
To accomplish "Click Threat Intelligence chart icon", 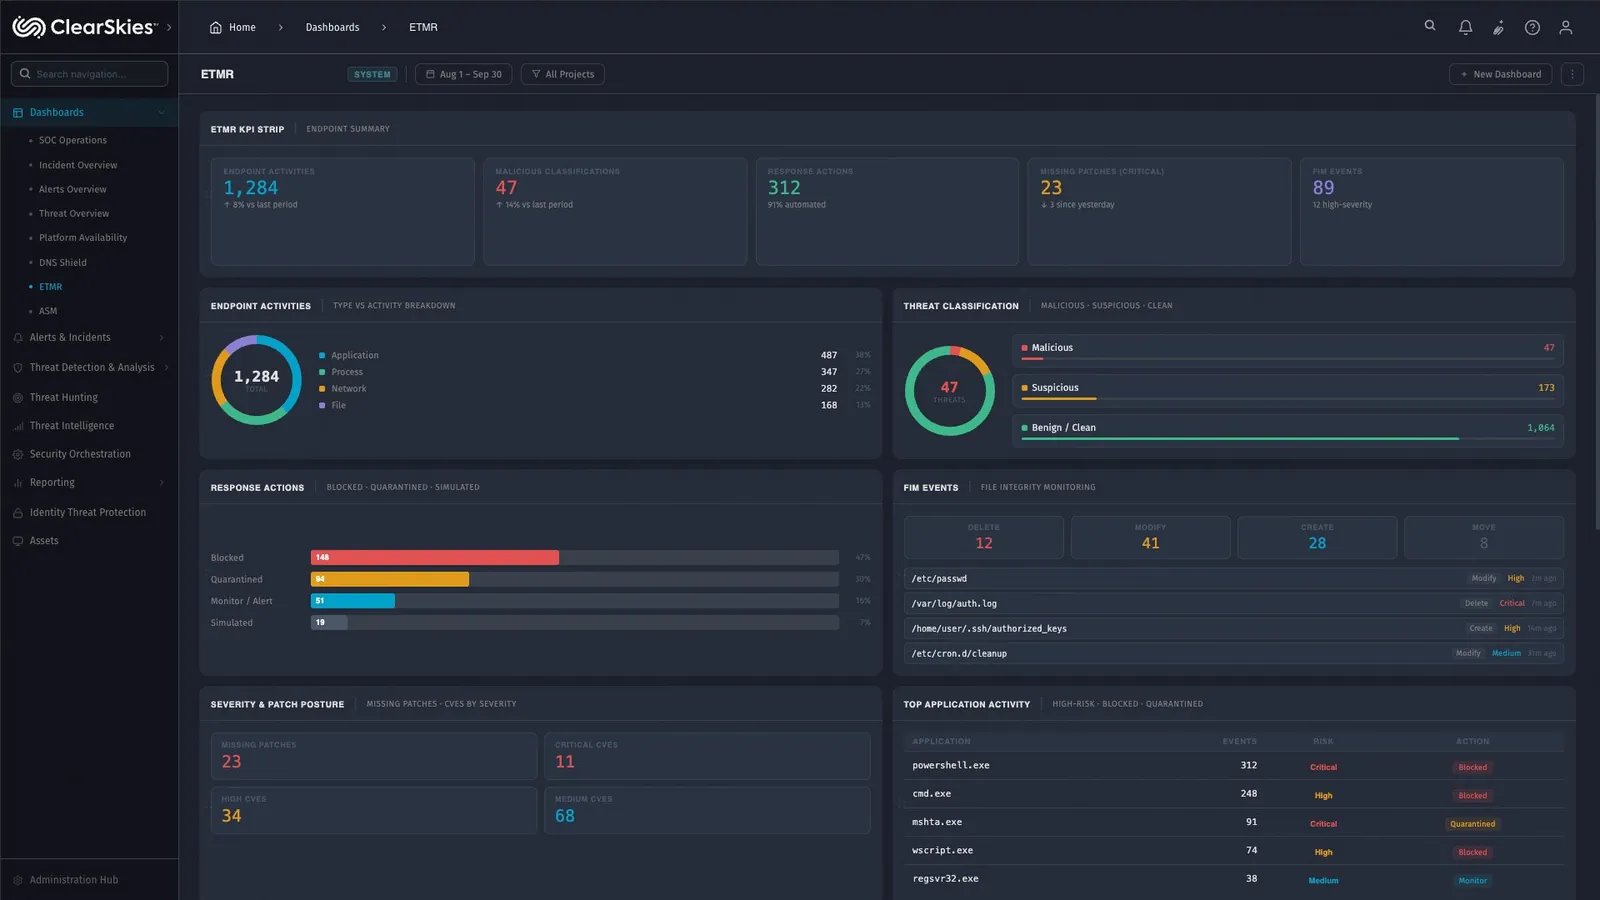I will pos(18,426).
